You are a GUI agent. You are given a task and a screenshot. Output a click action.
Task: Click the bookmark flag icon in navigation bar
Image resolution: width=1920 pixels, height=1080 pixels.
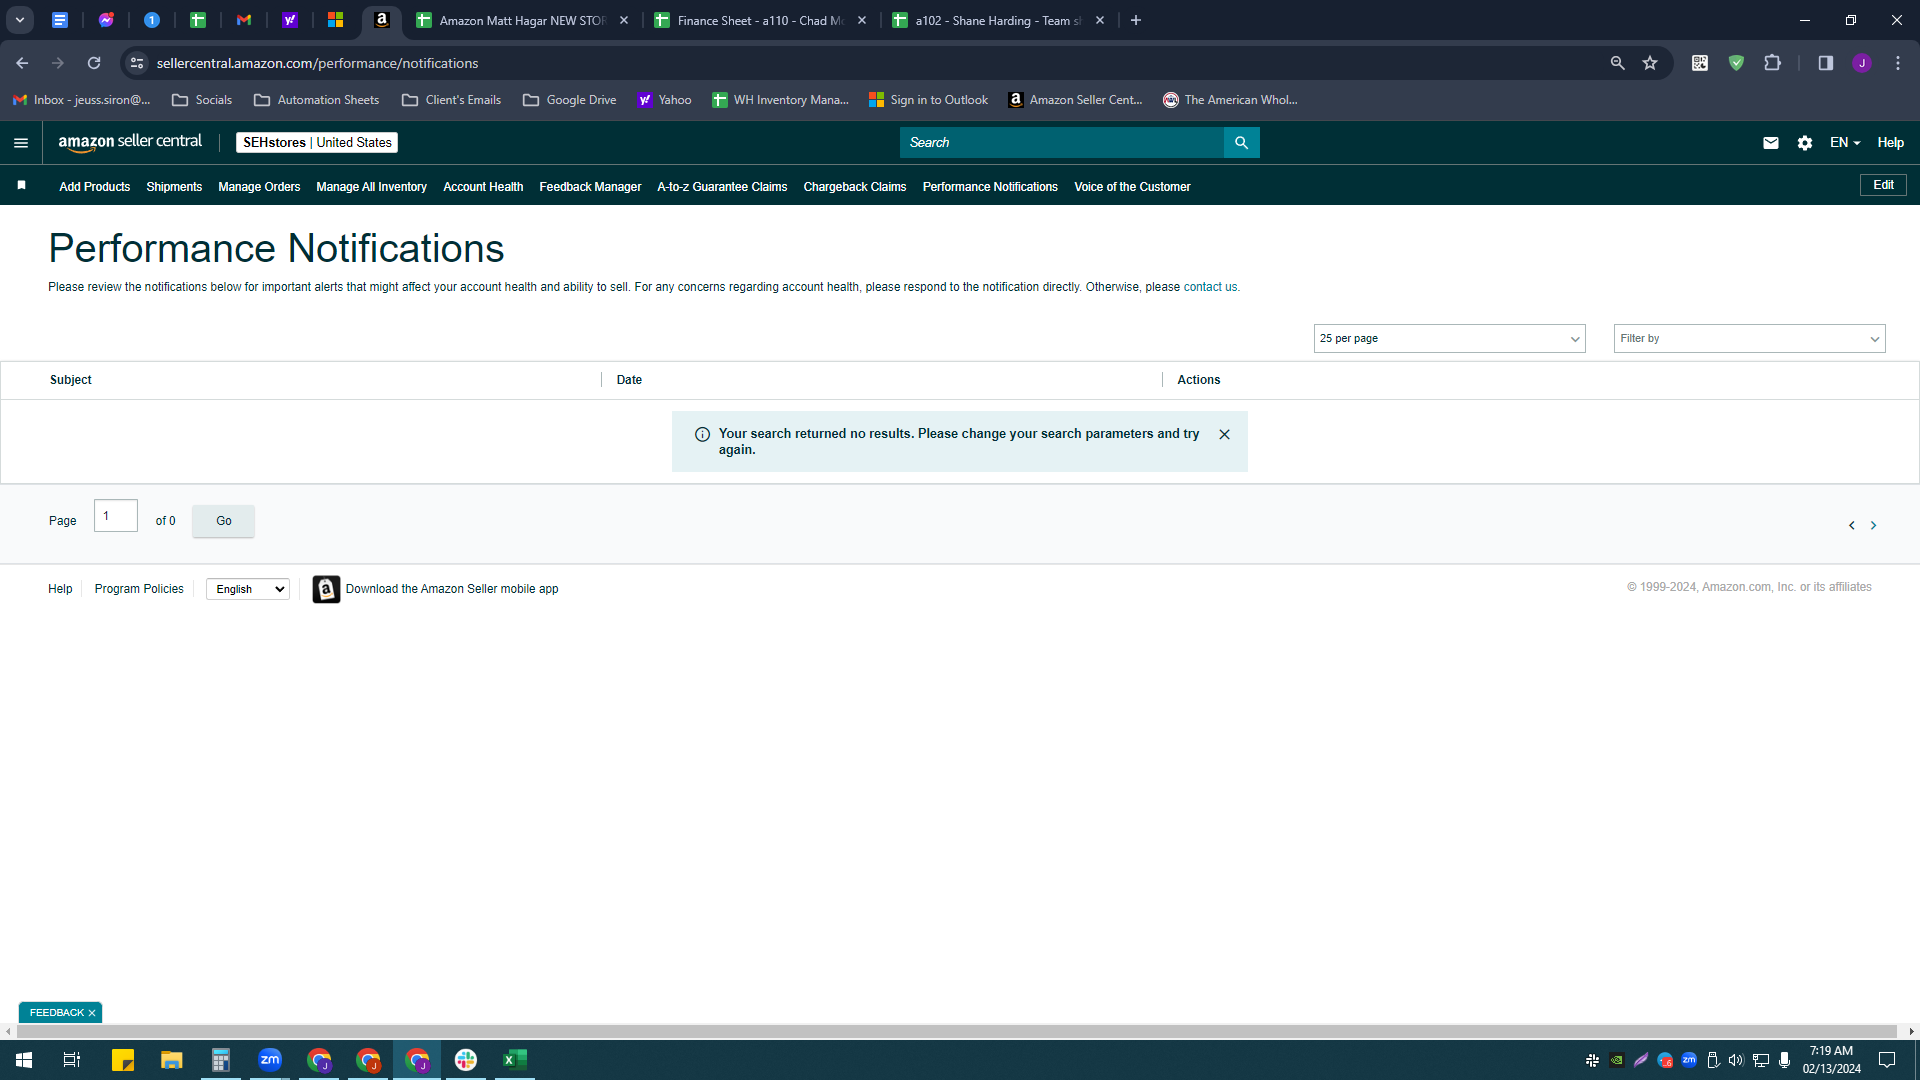tap(21, 185)
